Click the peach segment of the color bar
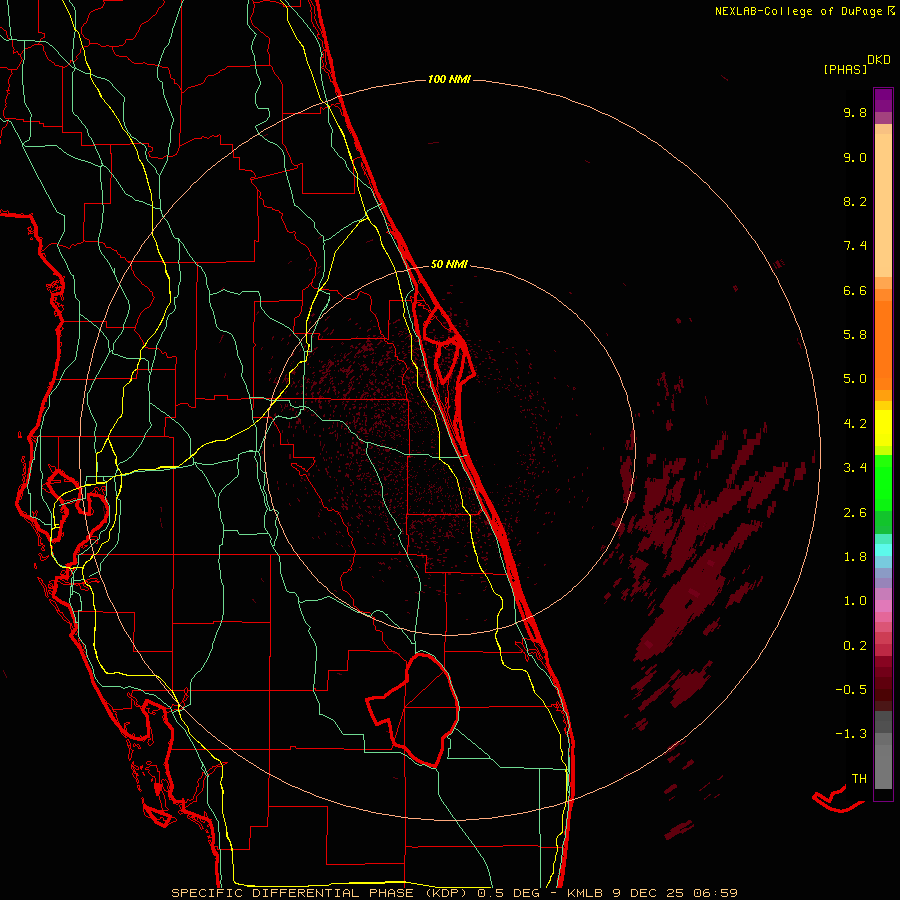This screenshot has height=900, width=900. tap(883, 201)
